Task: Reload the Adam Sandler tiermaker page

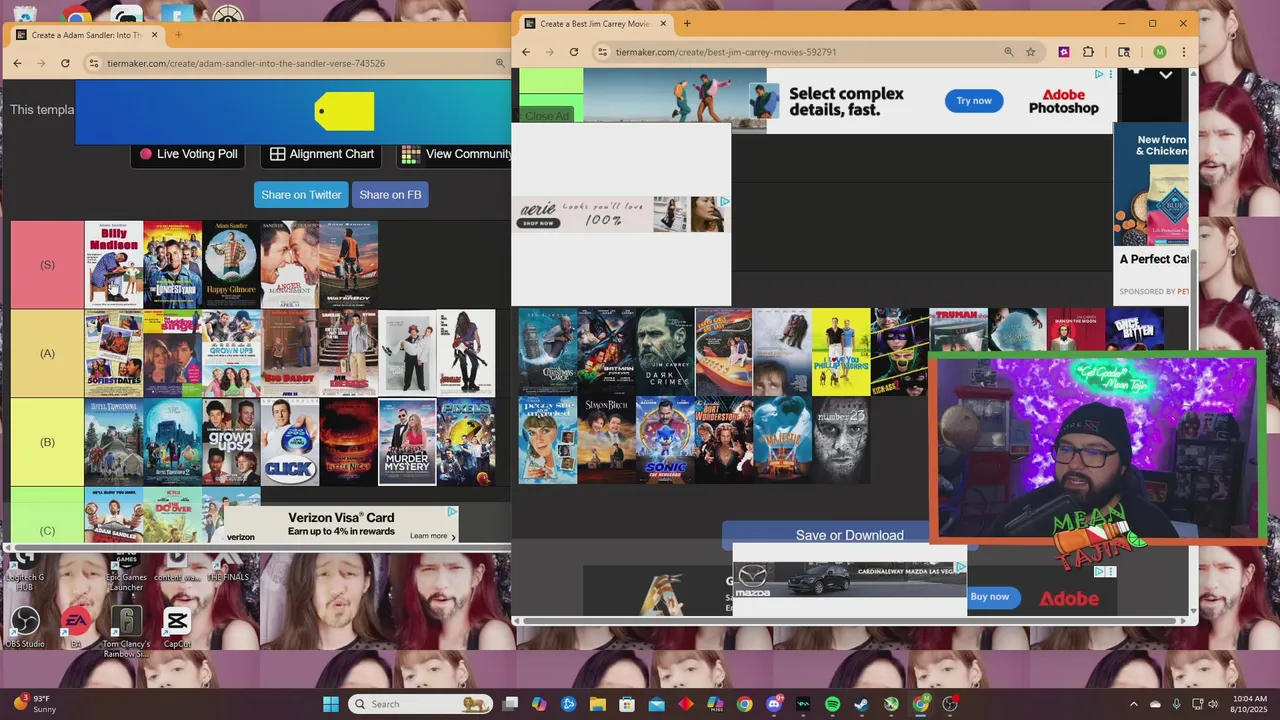Action: click(x=65, y=63)
